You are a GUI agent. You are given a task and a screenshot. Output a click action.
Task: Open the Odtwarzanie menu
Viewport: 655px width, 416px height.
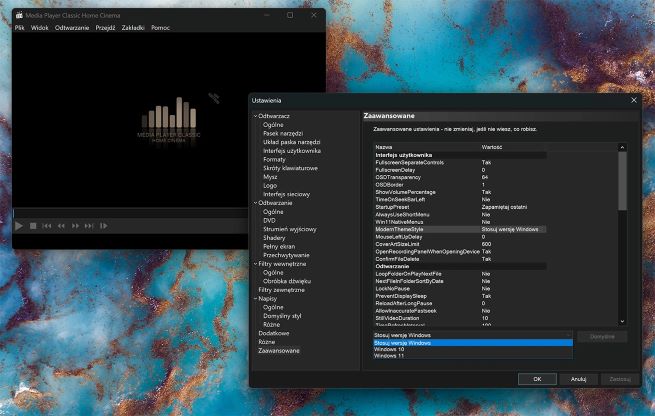click(72, 28)
